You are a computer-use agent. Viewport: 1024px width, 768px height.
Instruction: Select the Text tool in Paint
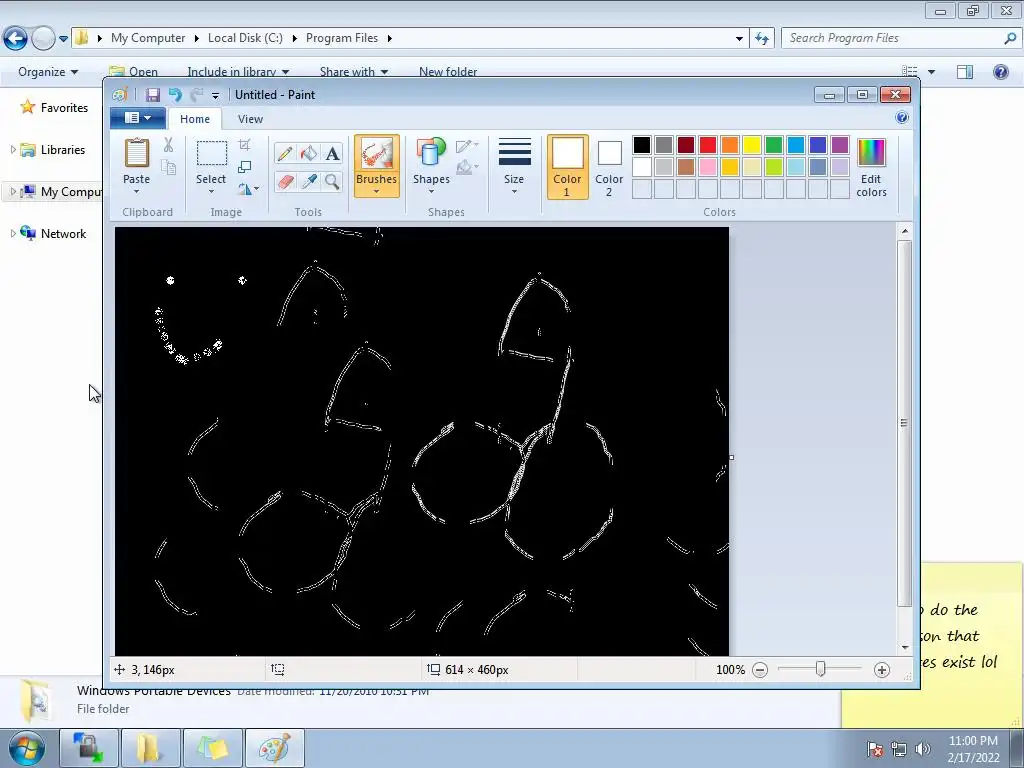(x=332, y=153)
